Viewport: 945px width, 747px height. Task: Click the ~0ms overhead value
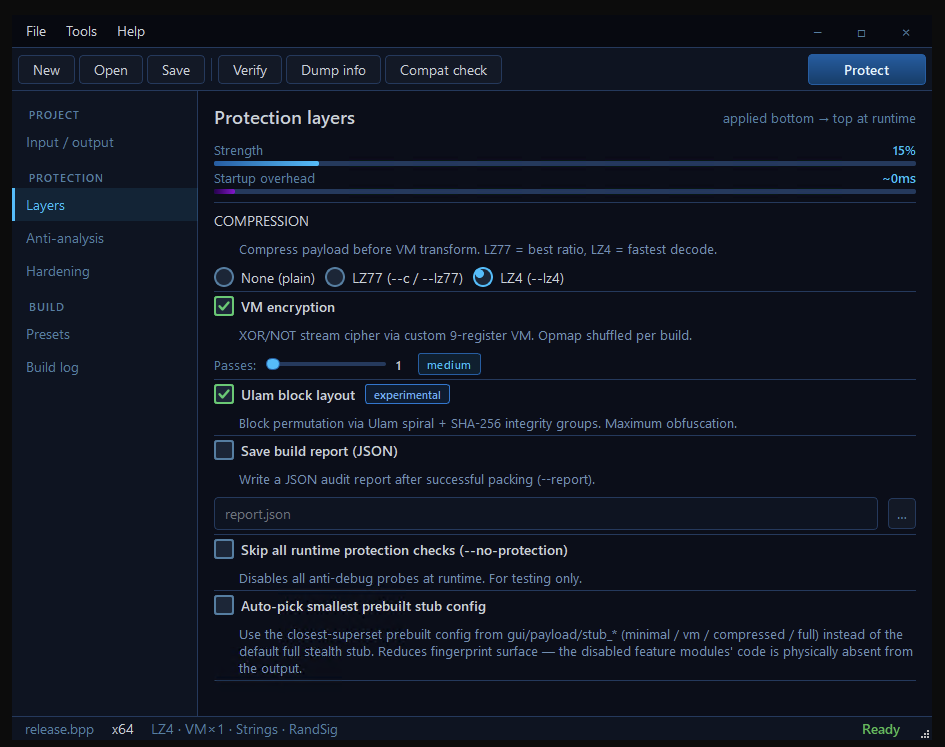(899, 178)
